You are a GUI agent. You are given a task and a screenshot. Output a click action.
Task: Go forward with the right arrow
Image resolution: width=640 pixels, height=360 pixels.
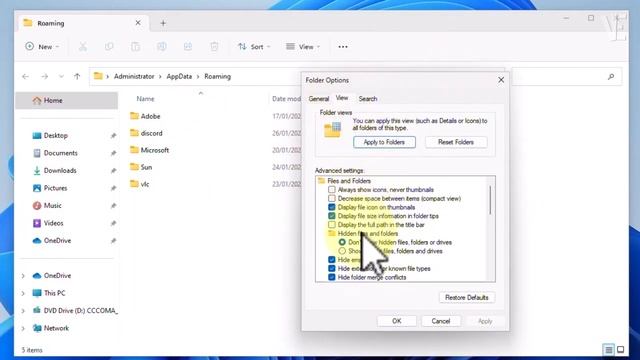pyautogui.click(x=44, y=76)
